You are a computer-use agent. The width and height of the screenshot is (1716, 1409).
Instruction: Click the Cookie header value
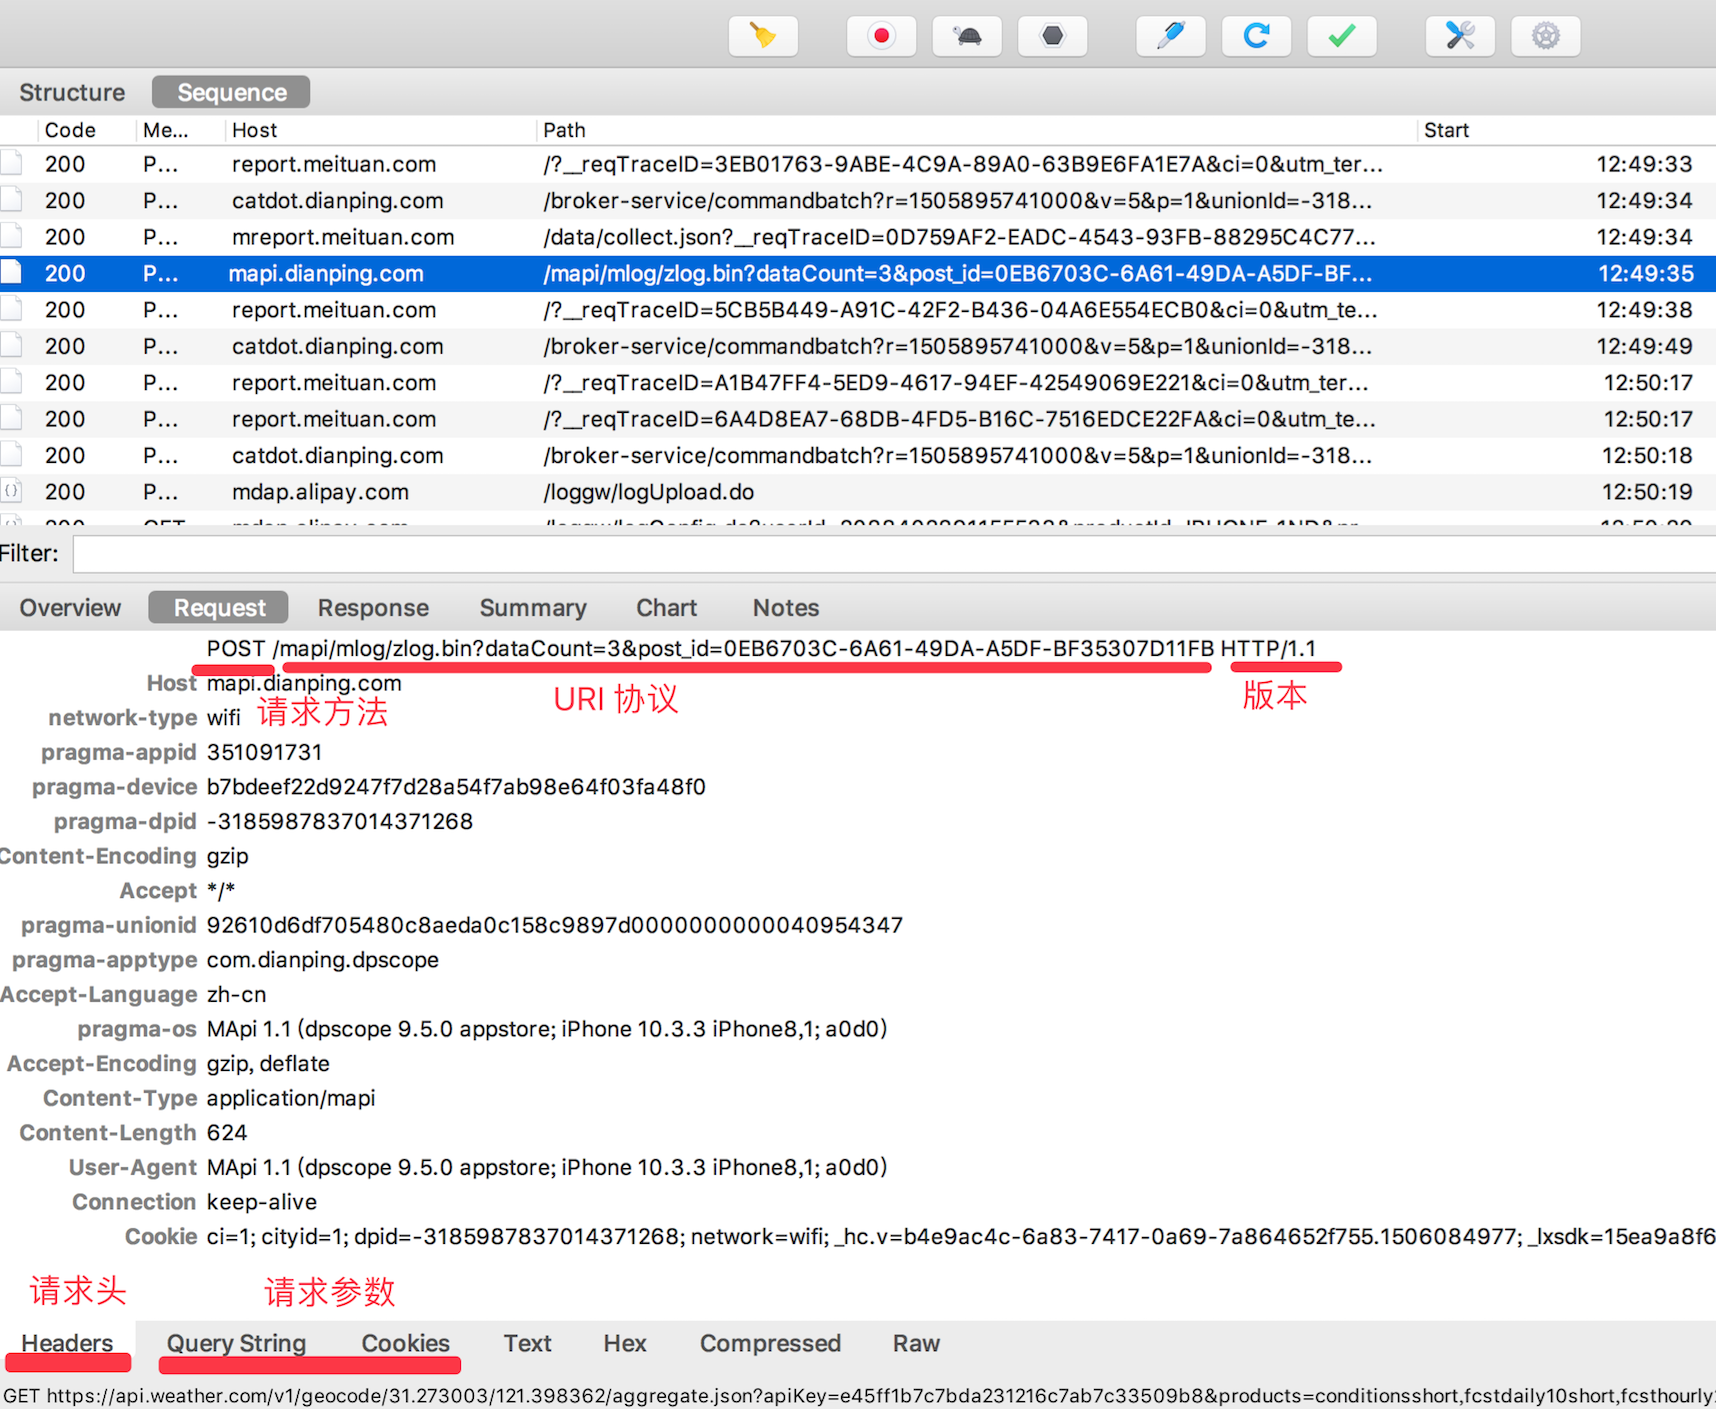961,1236
